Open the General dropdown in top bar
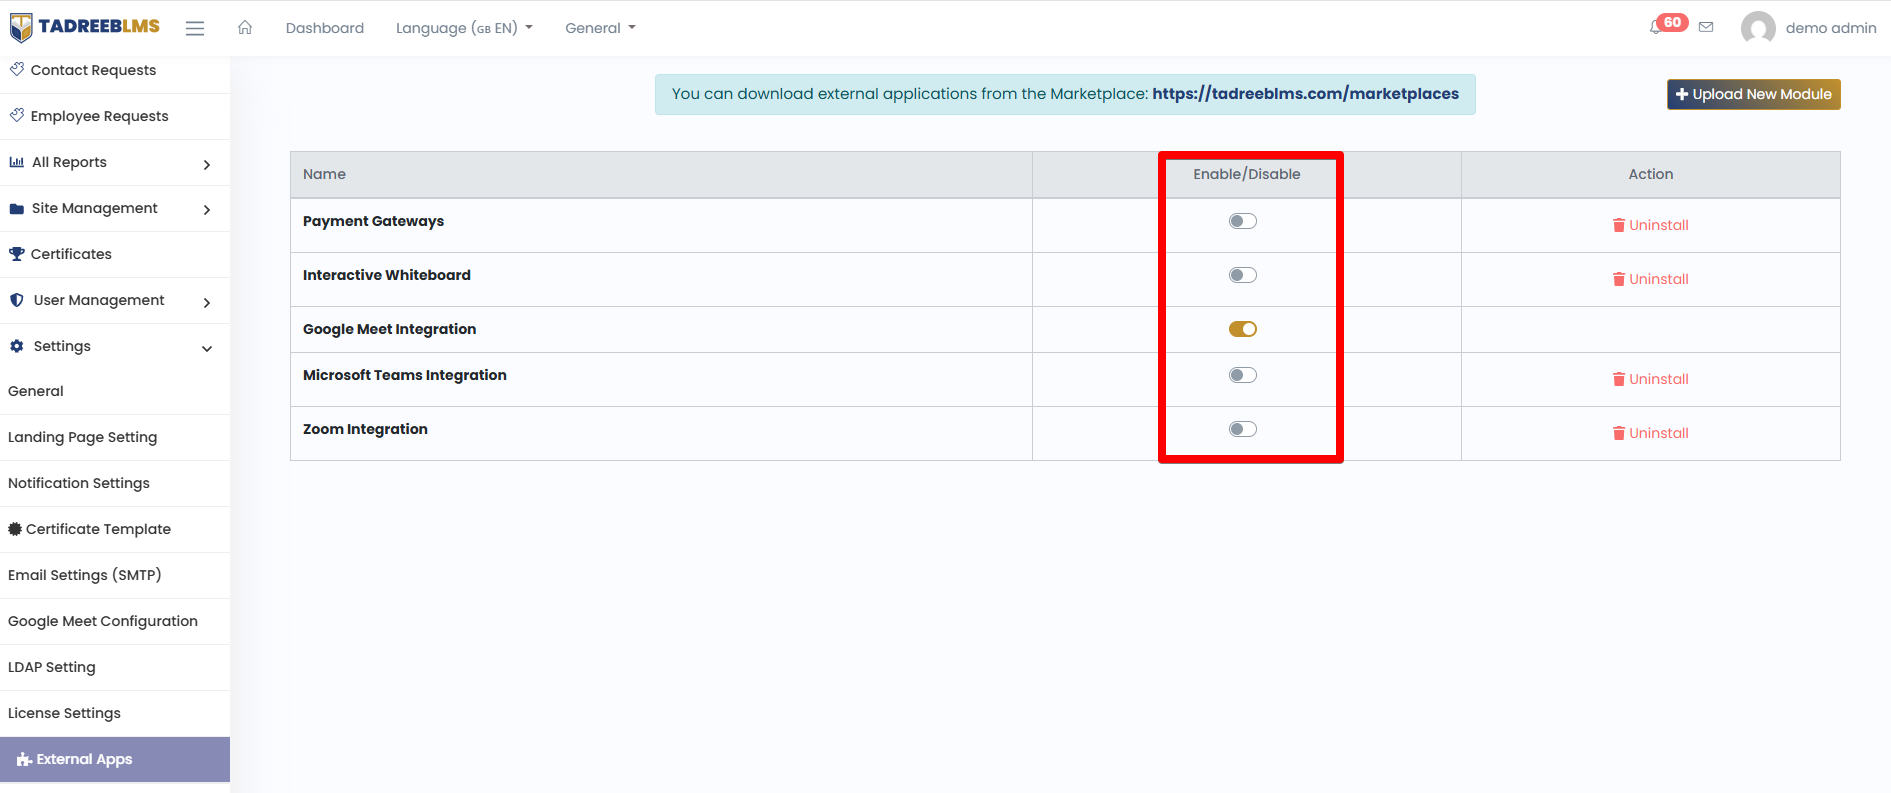The height and width of the screenshot is (793, 1891). tap(600, 28)
